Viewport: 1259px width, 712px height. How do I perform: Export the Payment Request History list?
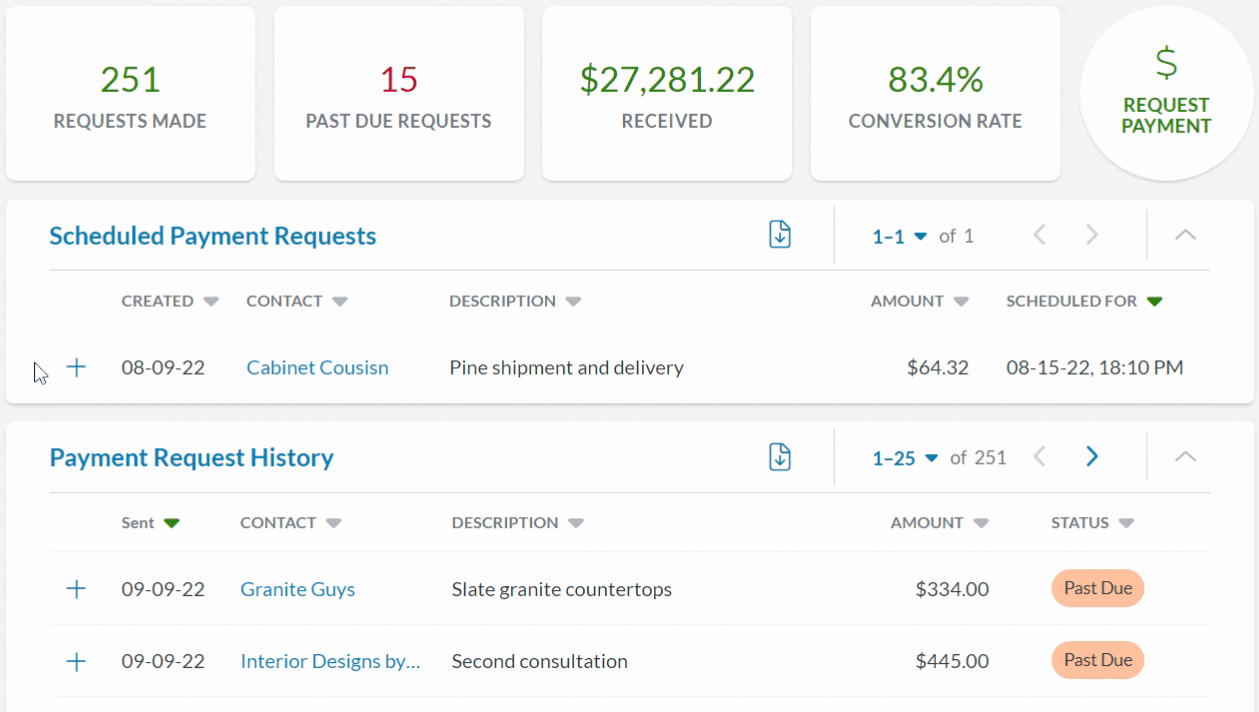tap(779, 456)
